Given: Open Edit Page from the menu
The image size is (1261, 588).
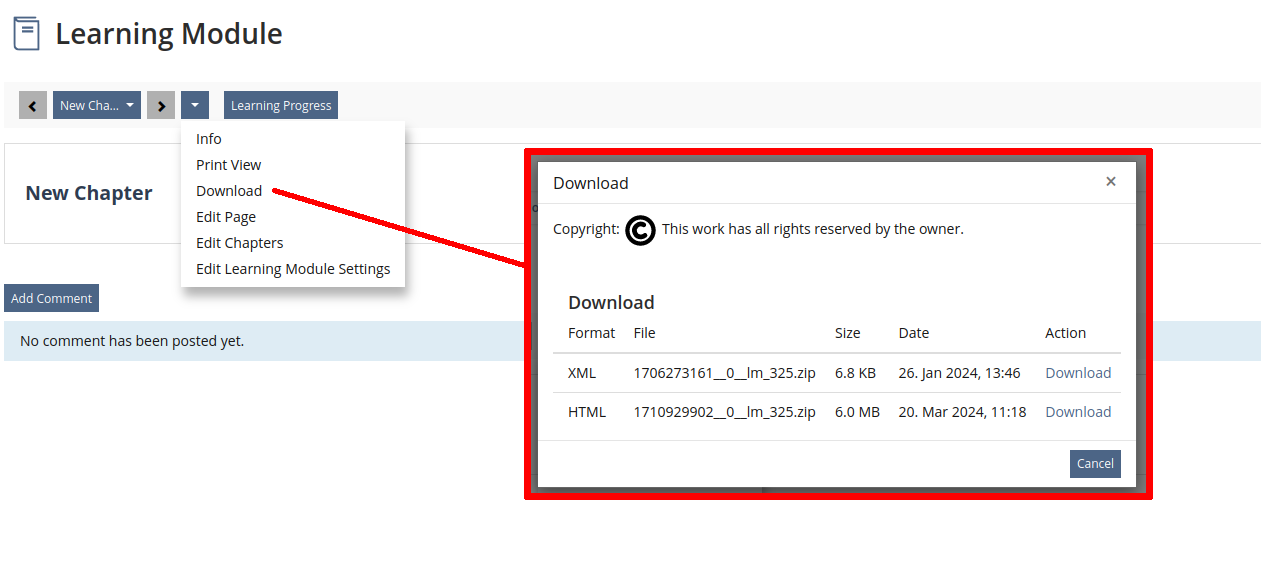Looking at the screenshot, I should pos(226,217).
